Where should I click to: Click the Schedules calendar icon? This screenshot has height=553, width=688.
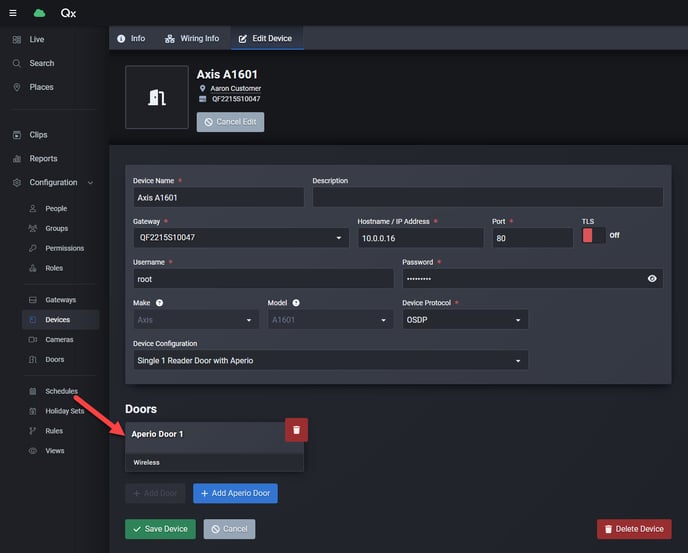coord(33,391)
